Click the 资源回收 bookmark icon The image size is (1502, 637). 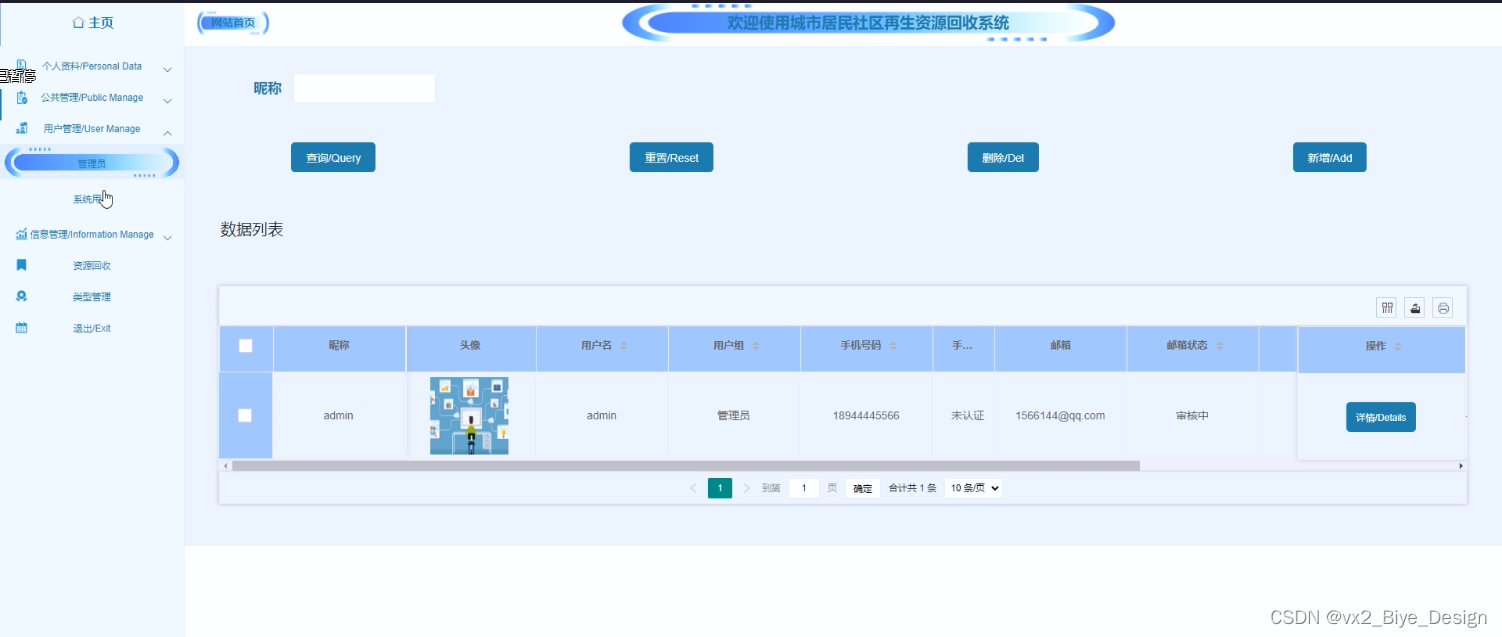(x=21, y=266)
